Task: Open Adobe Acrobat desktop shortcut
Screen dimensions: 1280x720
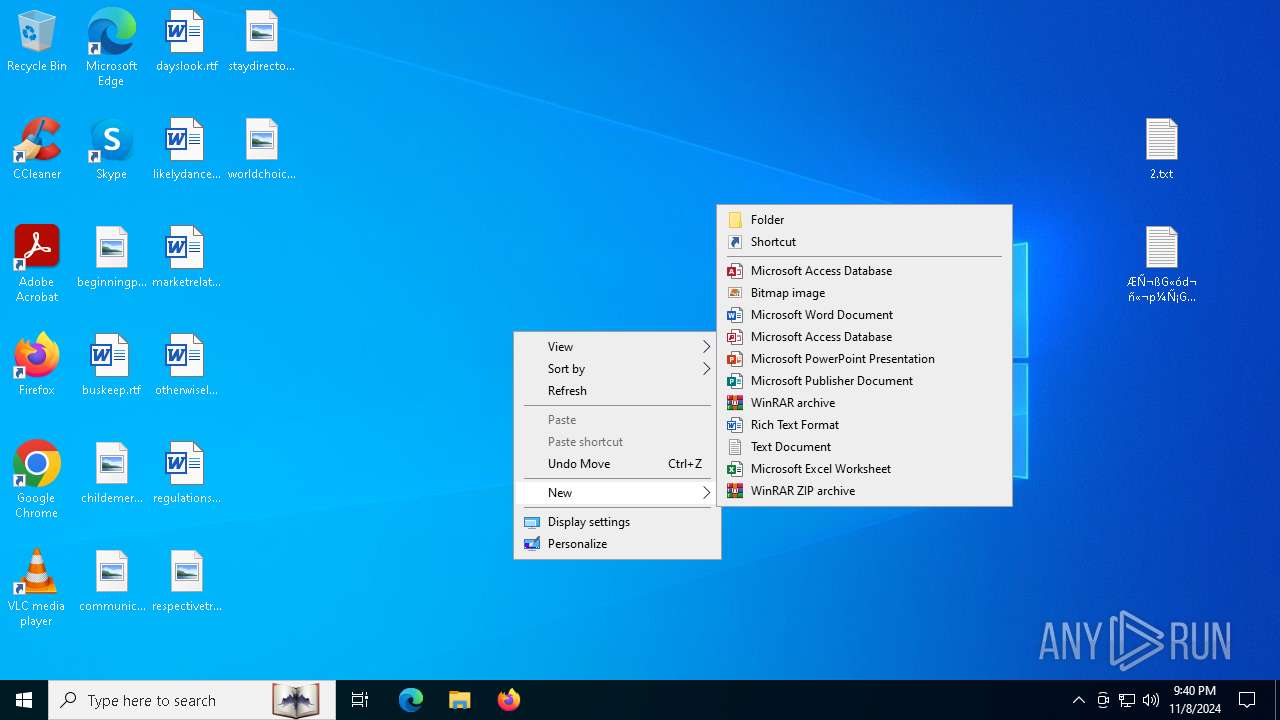Action: click(x=37, y=264)
